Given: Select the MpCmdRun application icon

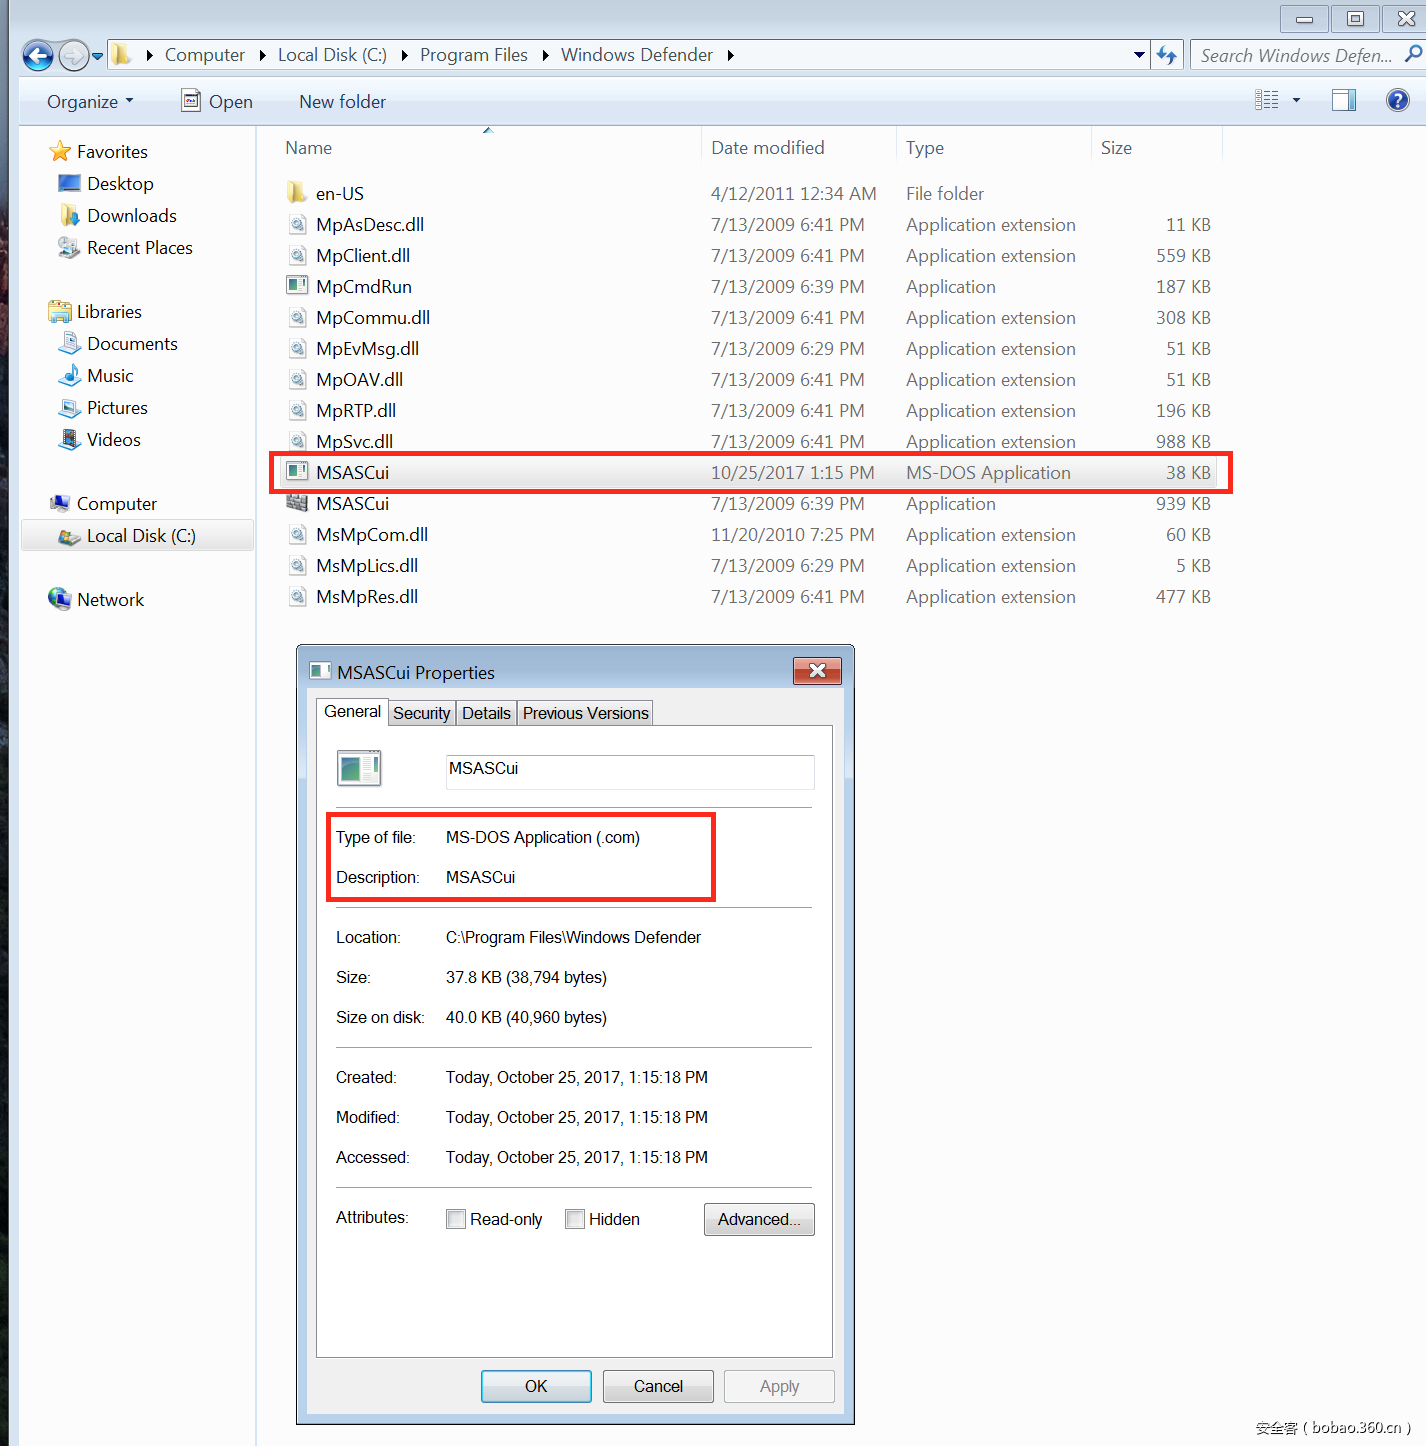Looking at the screenshot, I should [297, 286].
